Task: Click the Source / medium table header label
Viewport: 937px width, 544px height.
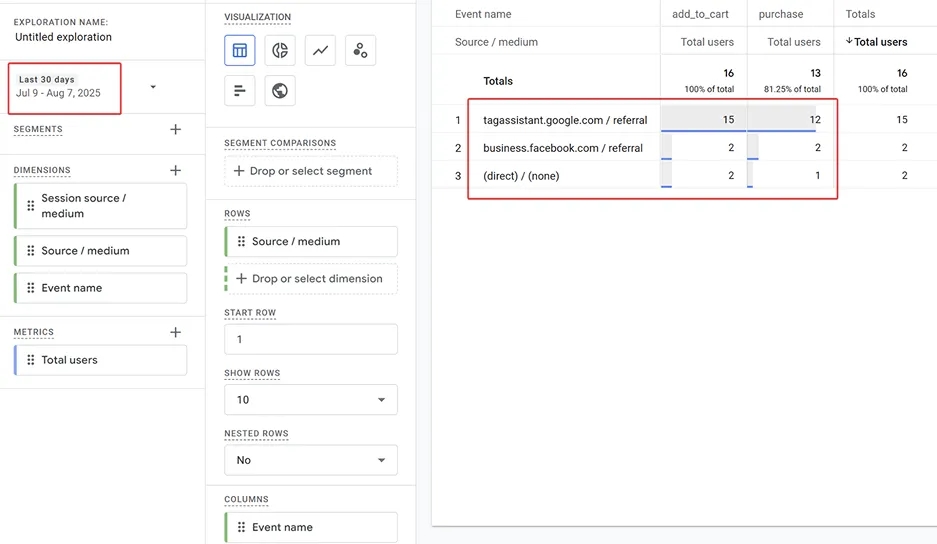Action: point(496,42)
